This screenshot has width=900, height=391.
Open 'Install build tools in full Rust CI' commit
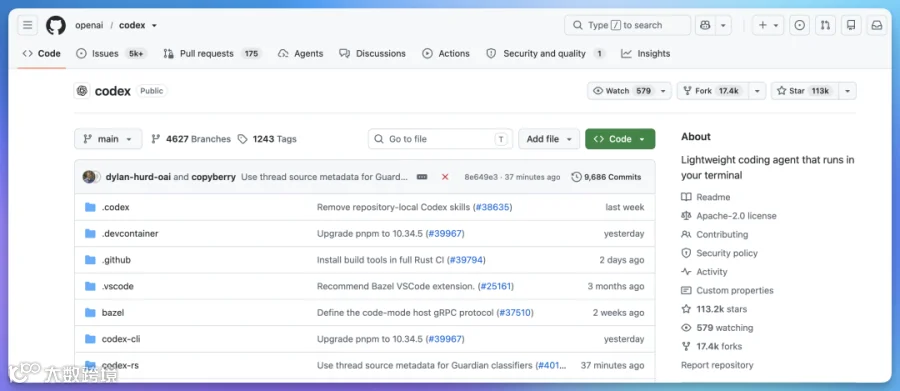pyautogui.click(x=381, y=260)
